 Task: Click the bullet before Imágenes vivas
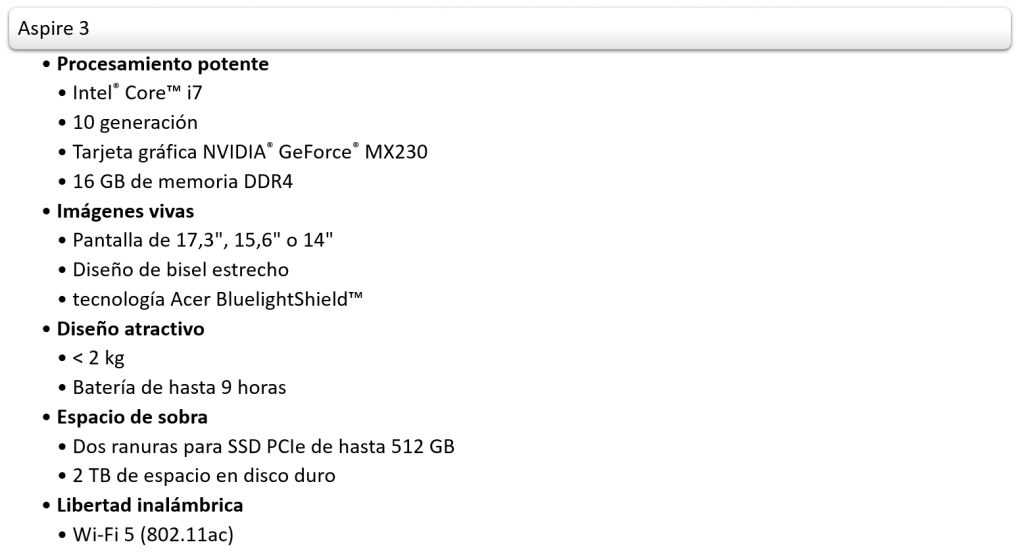pyautogui.click(x=46, y=212)
